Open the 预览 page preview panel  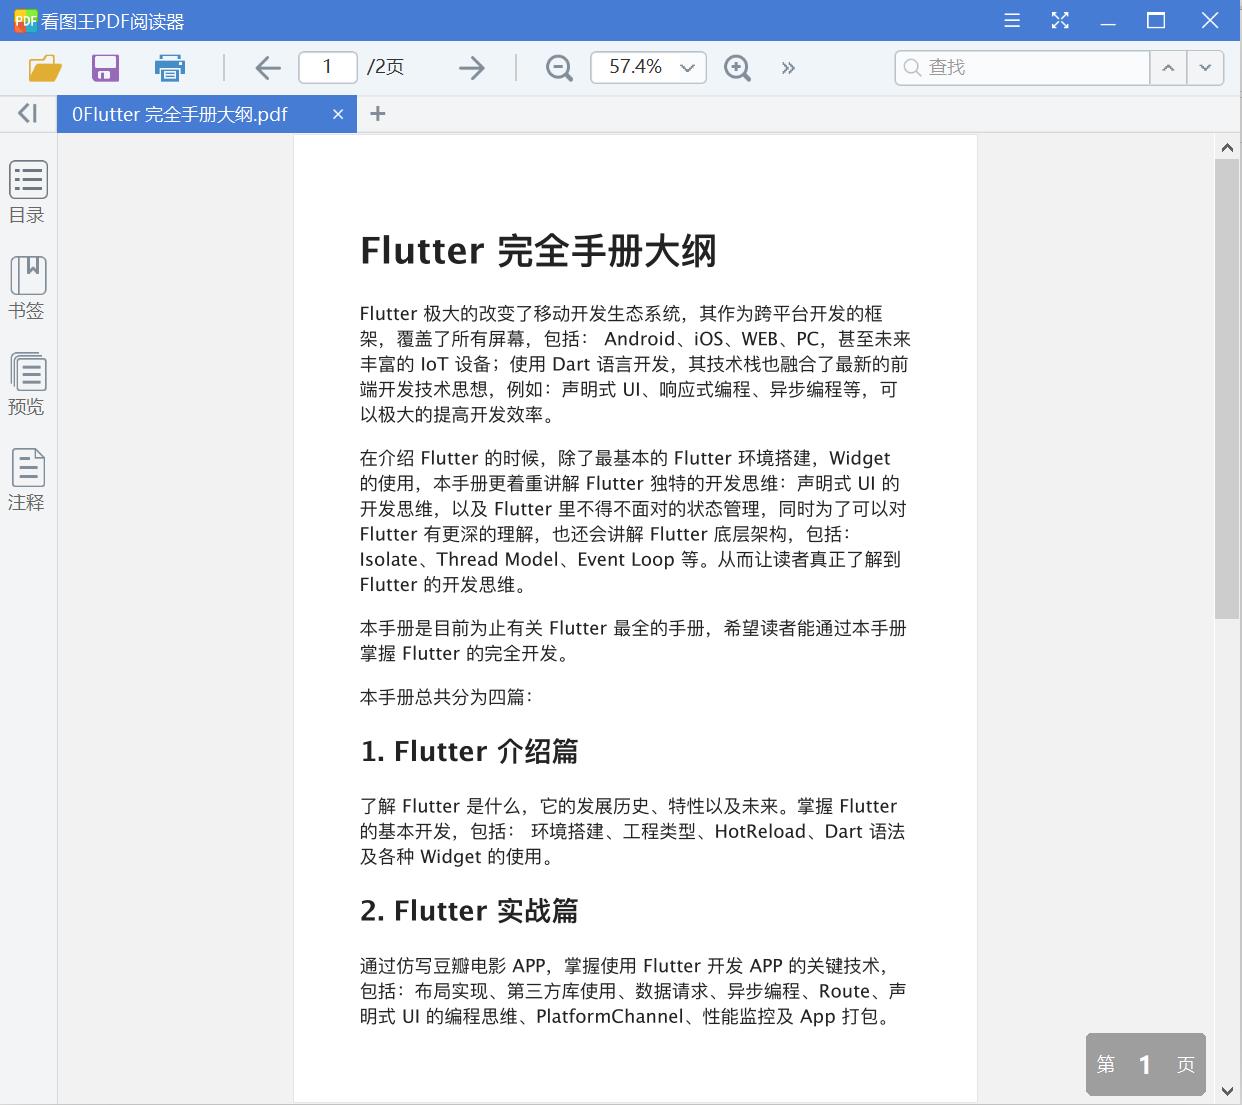coord(28,384)
